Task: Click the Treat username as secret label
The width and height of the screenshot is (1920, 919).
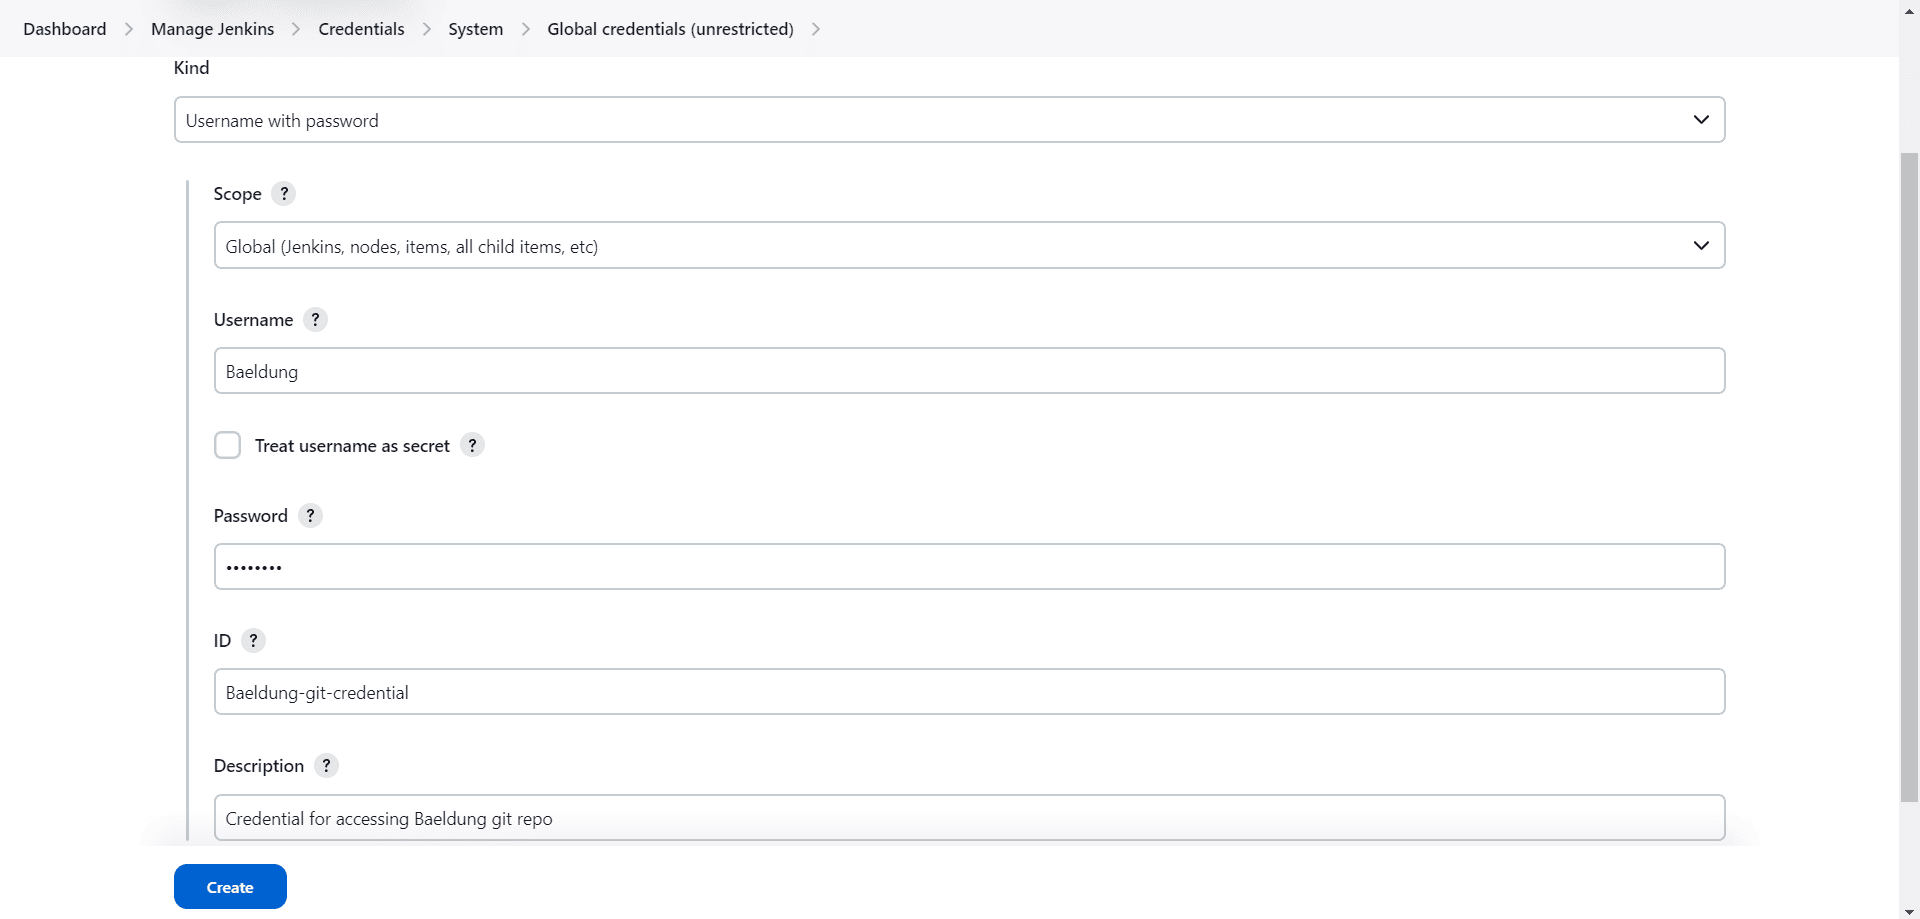Action: coord(352,446)
